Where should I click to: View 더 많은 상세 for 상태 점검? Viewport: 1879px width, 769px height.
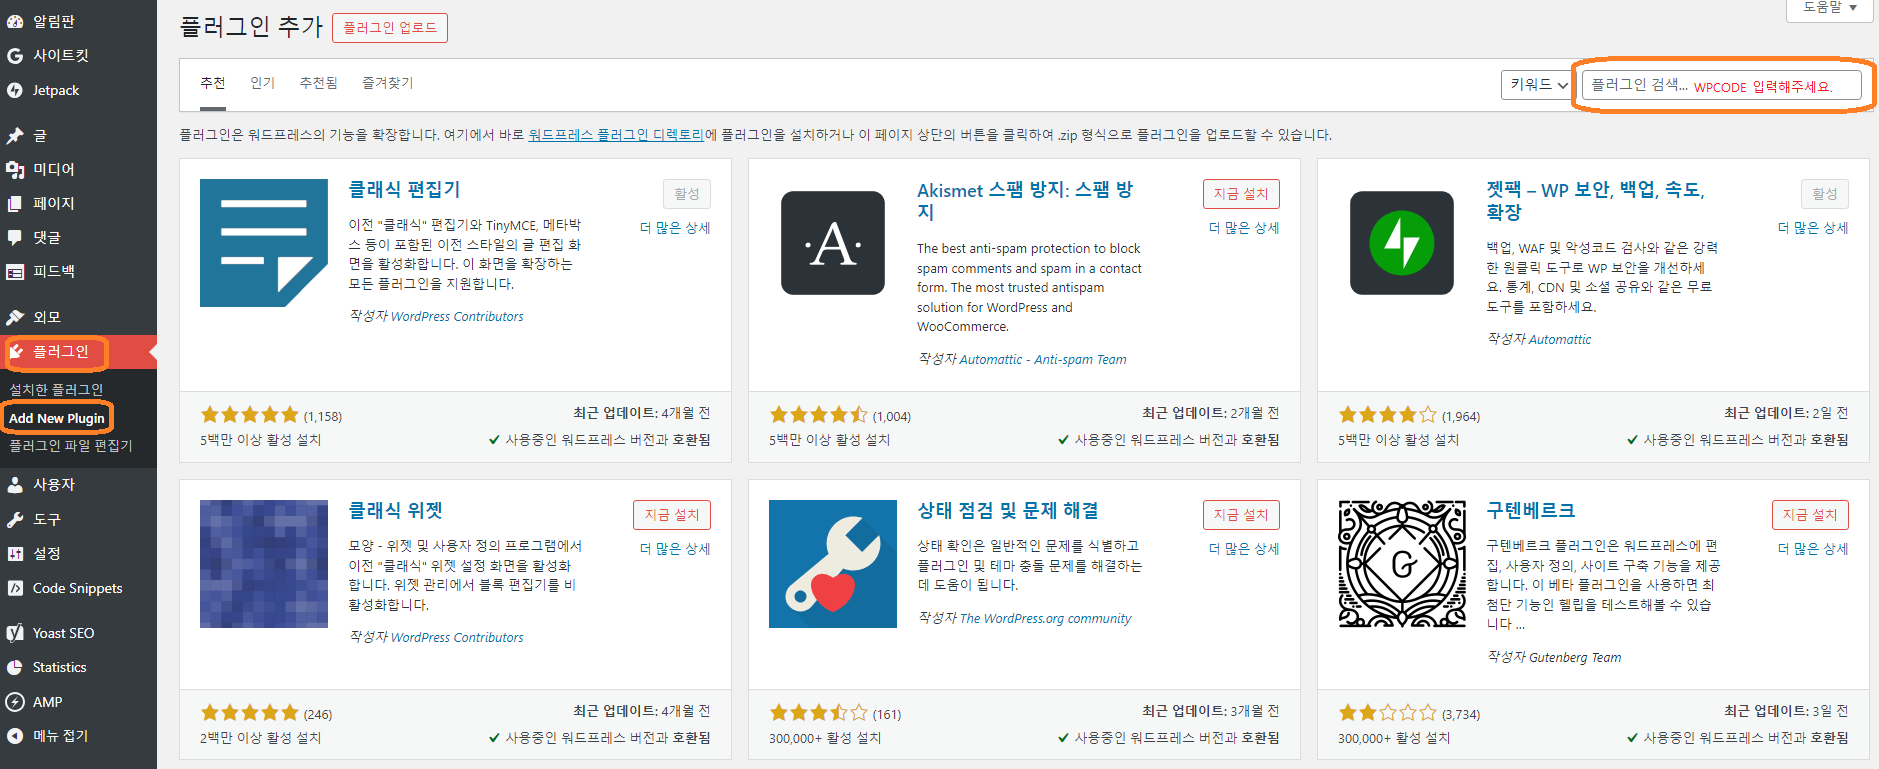click(x=1244, y=549)
